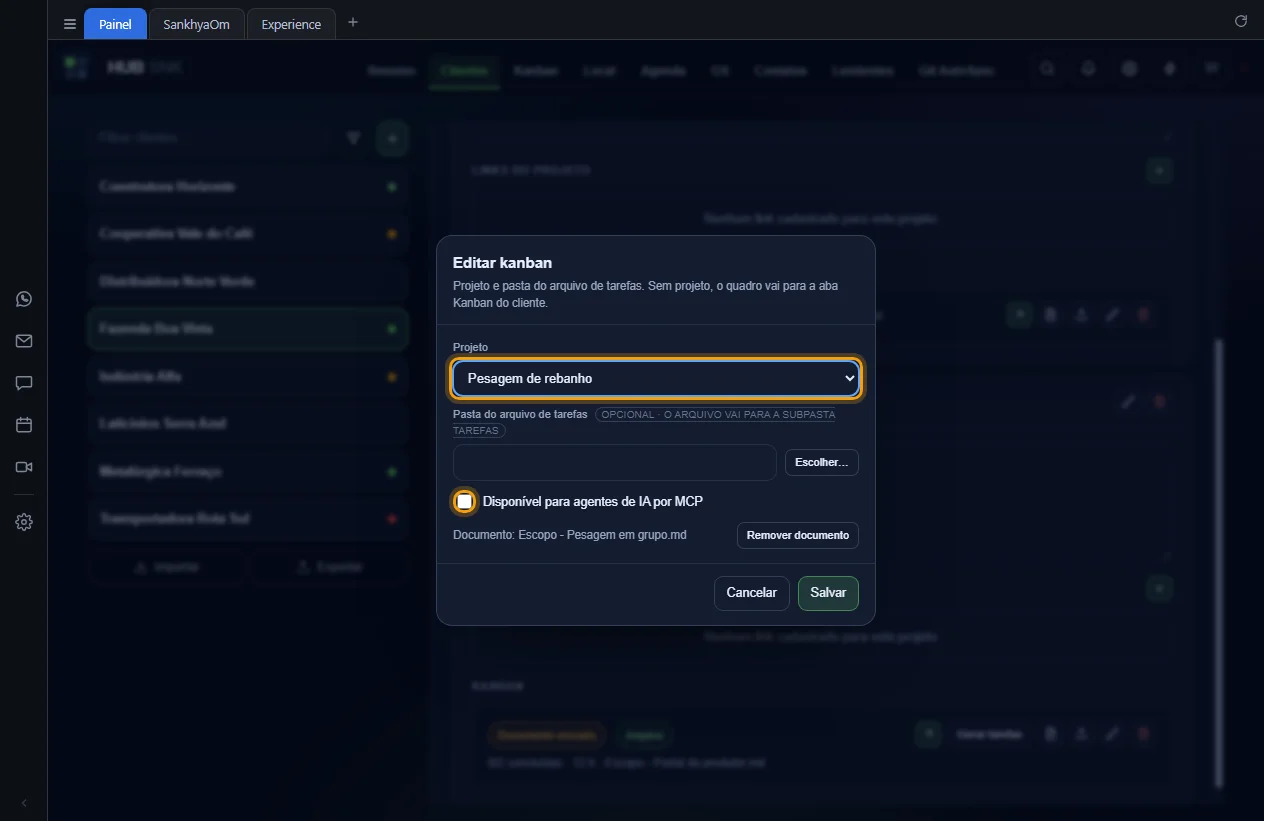The height and width of the screenshot is (821, 1264).
Task: Collapse the left sidebar with the chevron
Action: coord(24,803)
